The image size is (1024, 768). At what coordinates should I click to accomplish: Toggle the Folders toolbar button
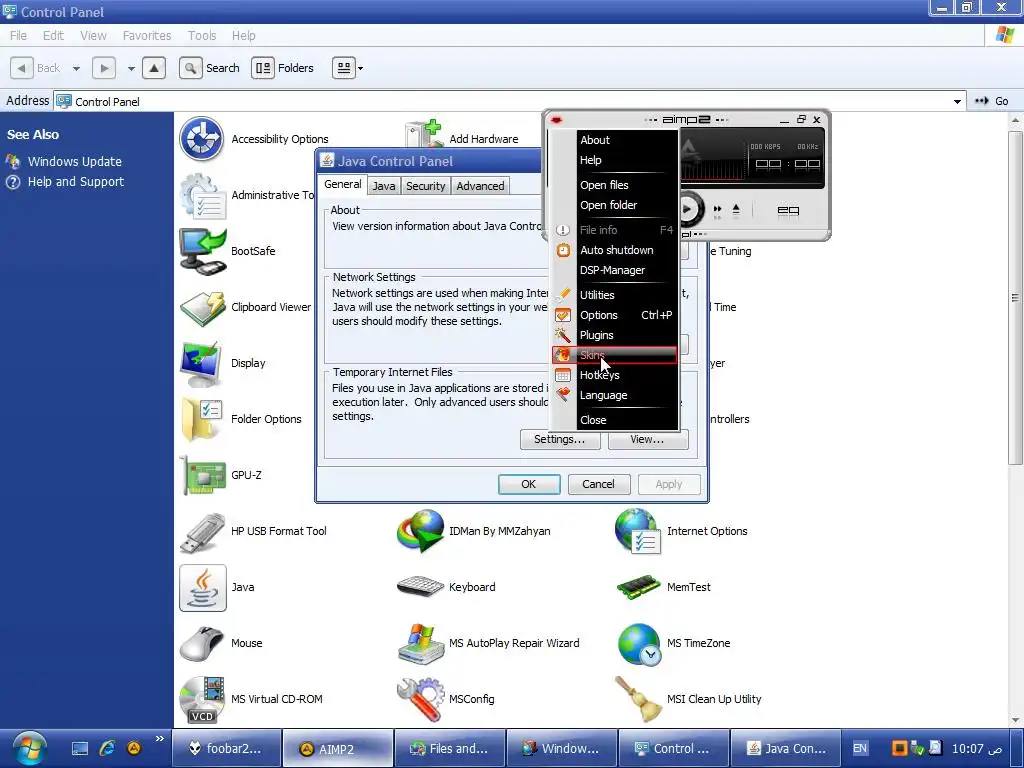pos(283,68)
